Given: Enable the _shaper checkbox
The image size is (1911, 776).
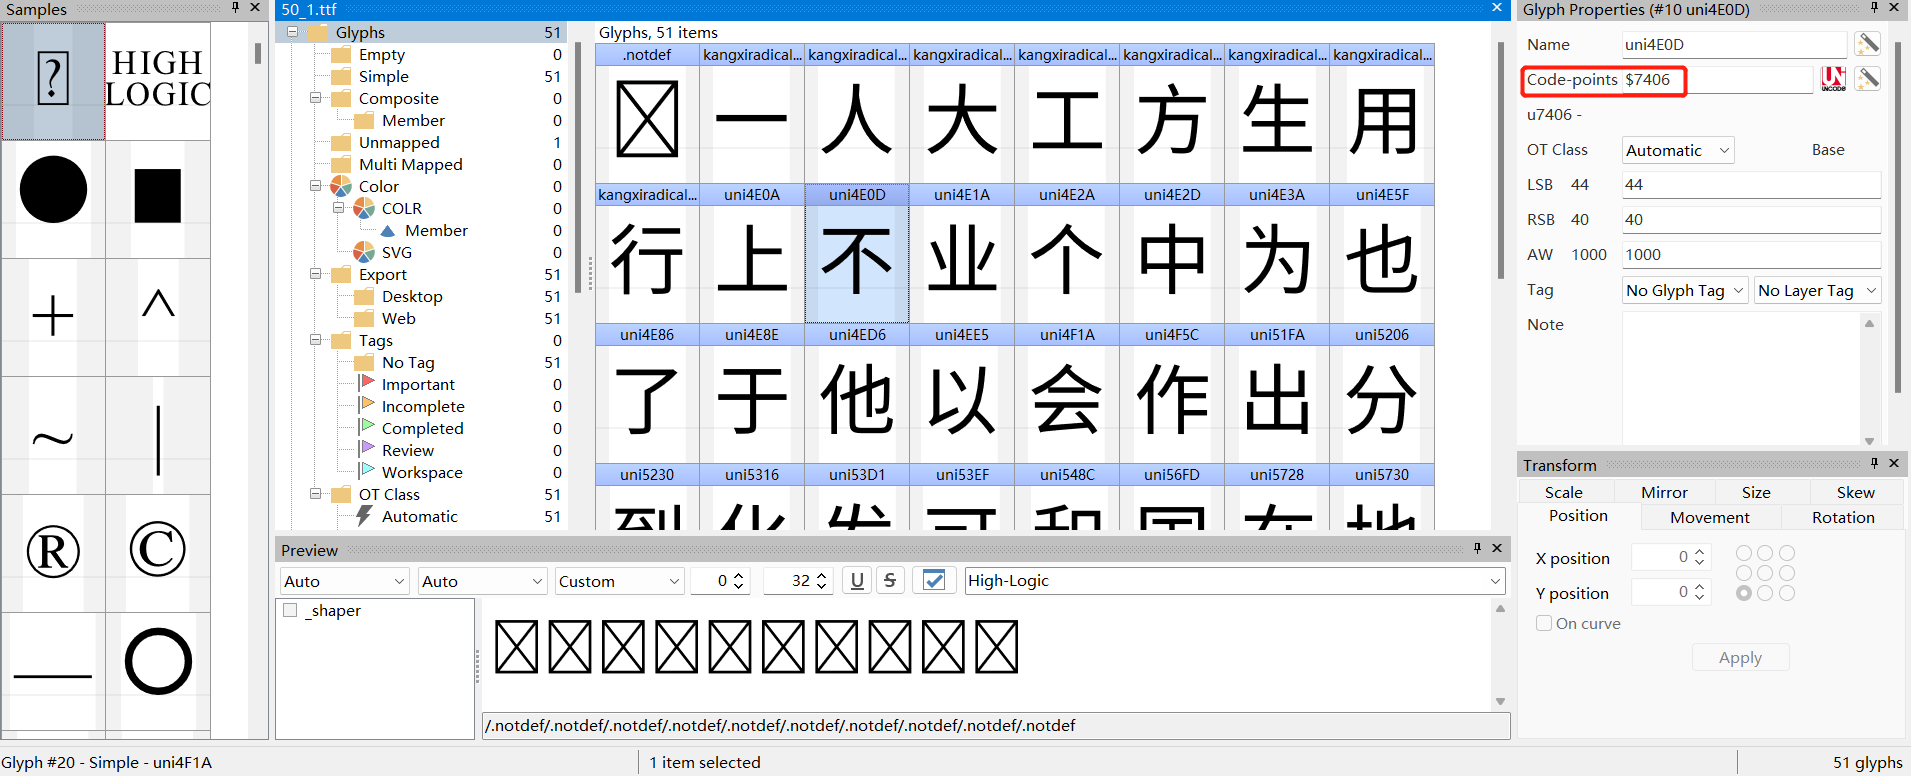Looking at the screenshot, I should (290, 611).
